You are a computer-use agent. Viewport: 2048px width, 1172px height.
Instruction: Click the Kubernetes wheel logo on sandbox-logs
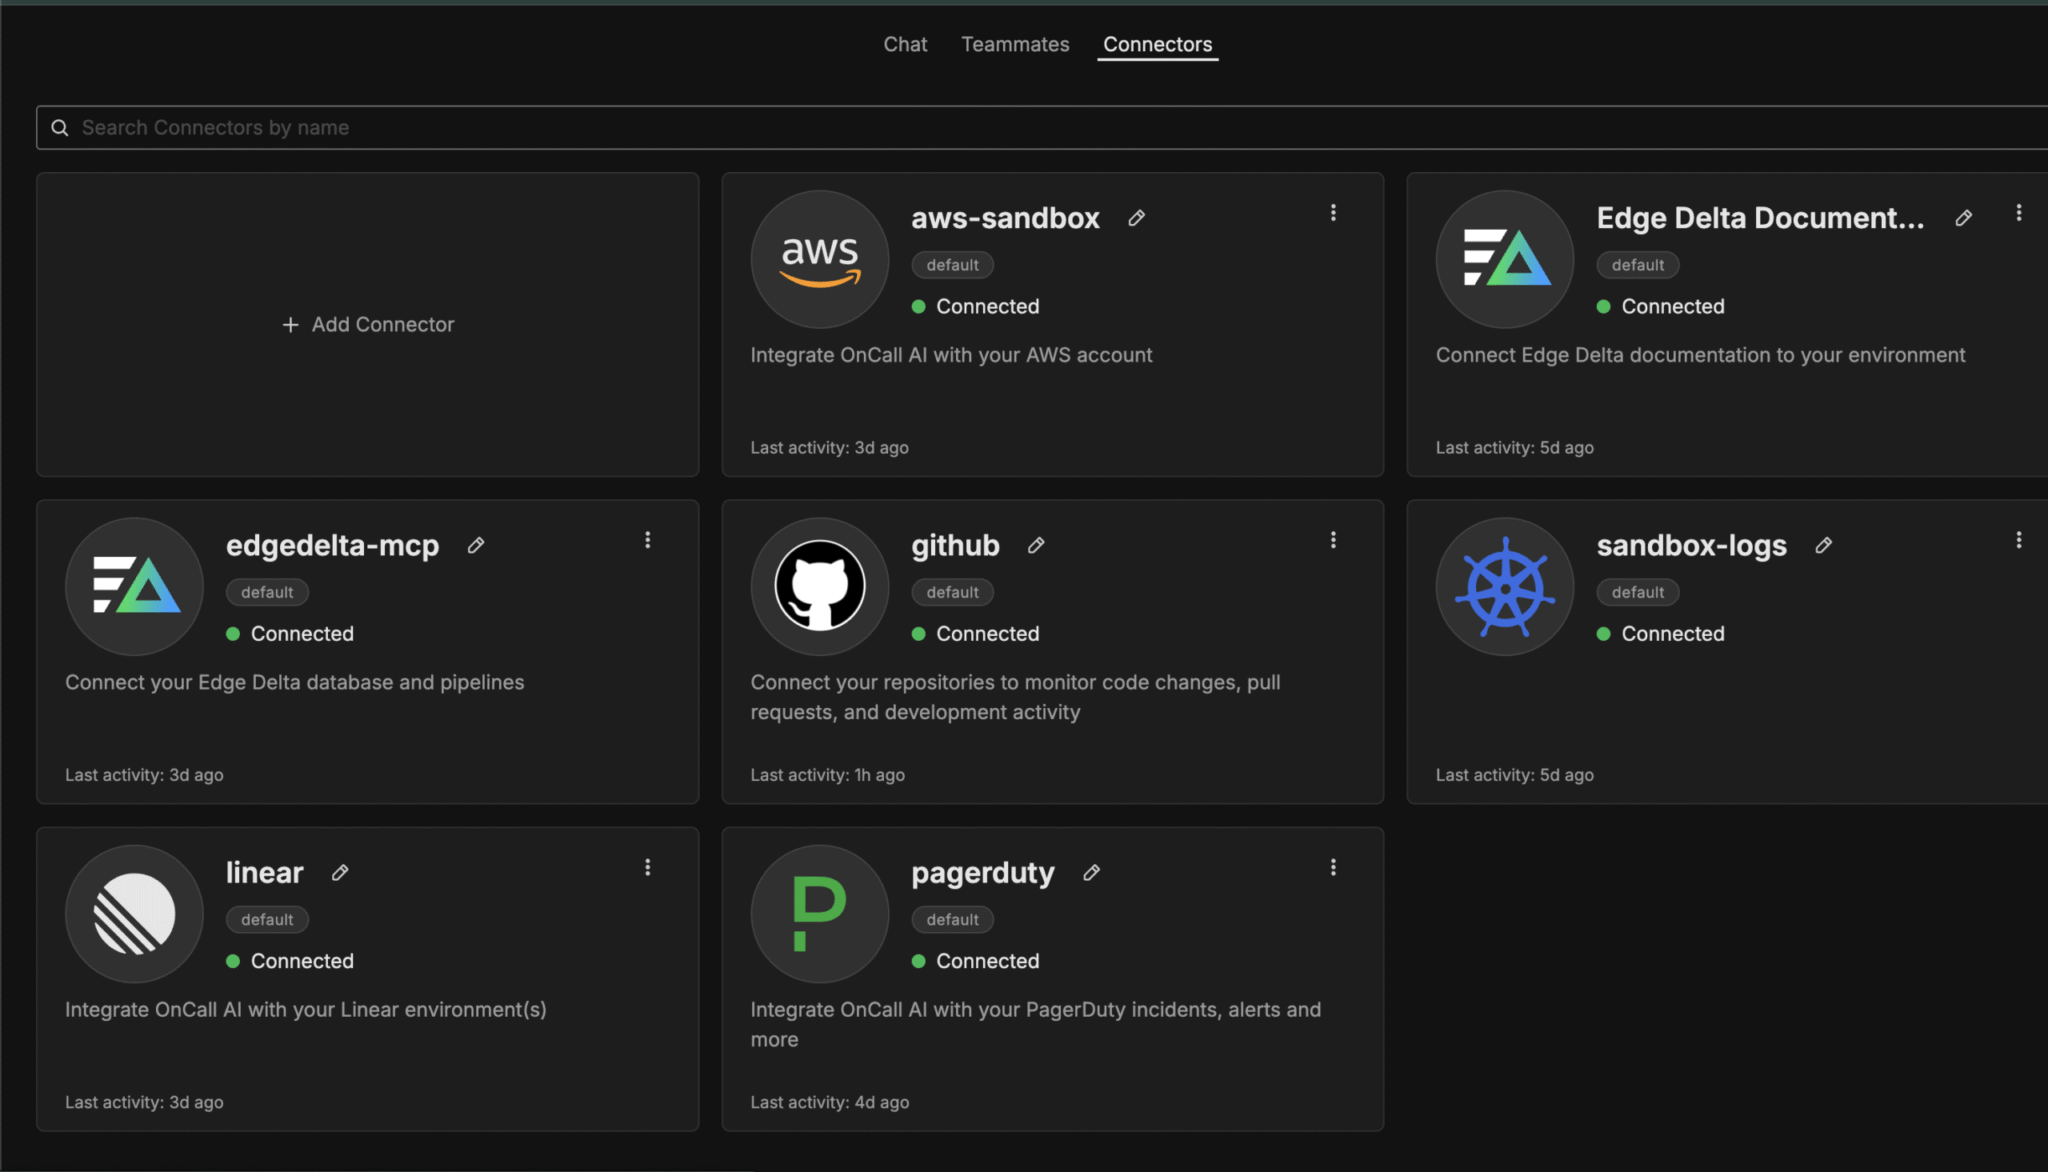pyautogui.click(x=1505, y=586)
